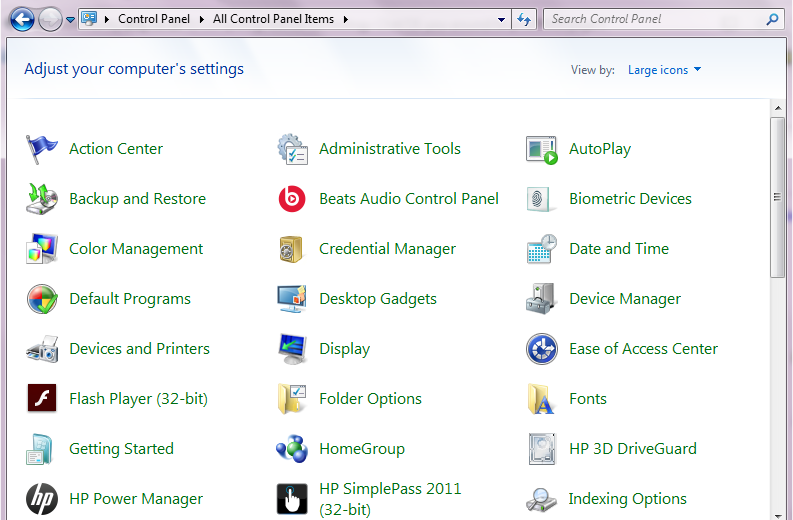
Task: Click the Beats Audio Control Panel link
Action: point(409,199)
